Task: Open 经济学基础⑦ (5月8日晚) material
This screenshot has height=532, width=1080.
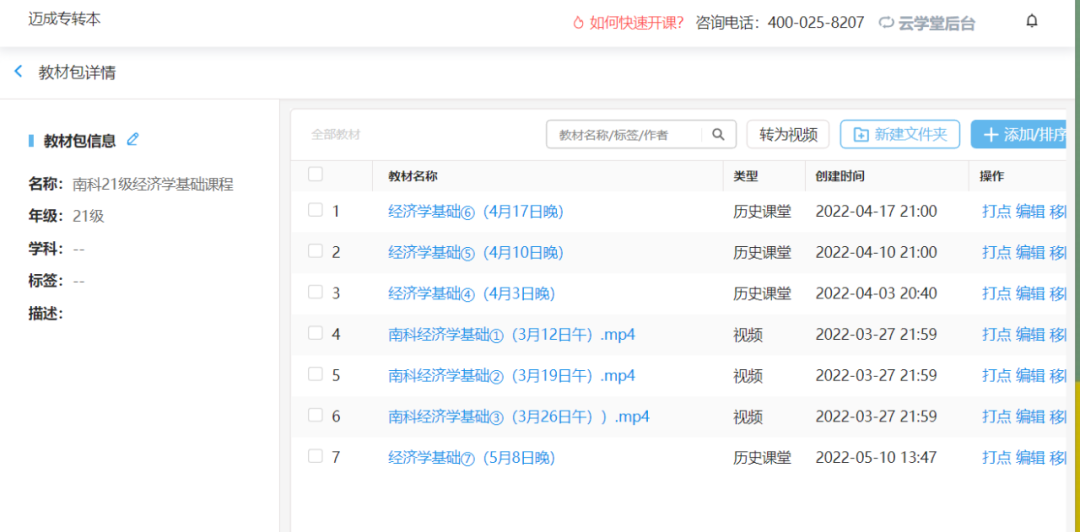Action: point(472,457)
